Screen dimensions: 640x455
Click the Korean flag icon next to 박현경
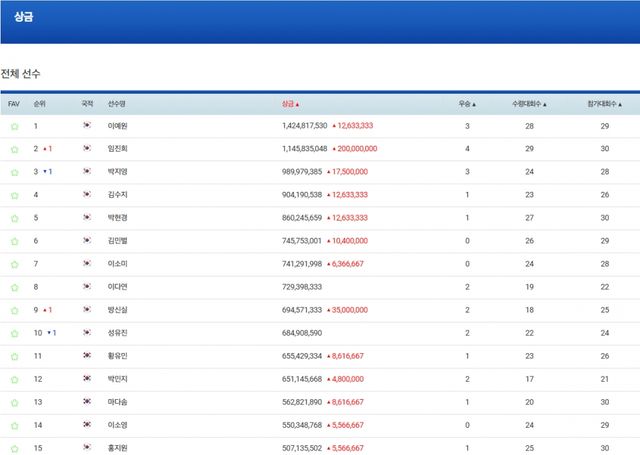click(x=87, y=218)
